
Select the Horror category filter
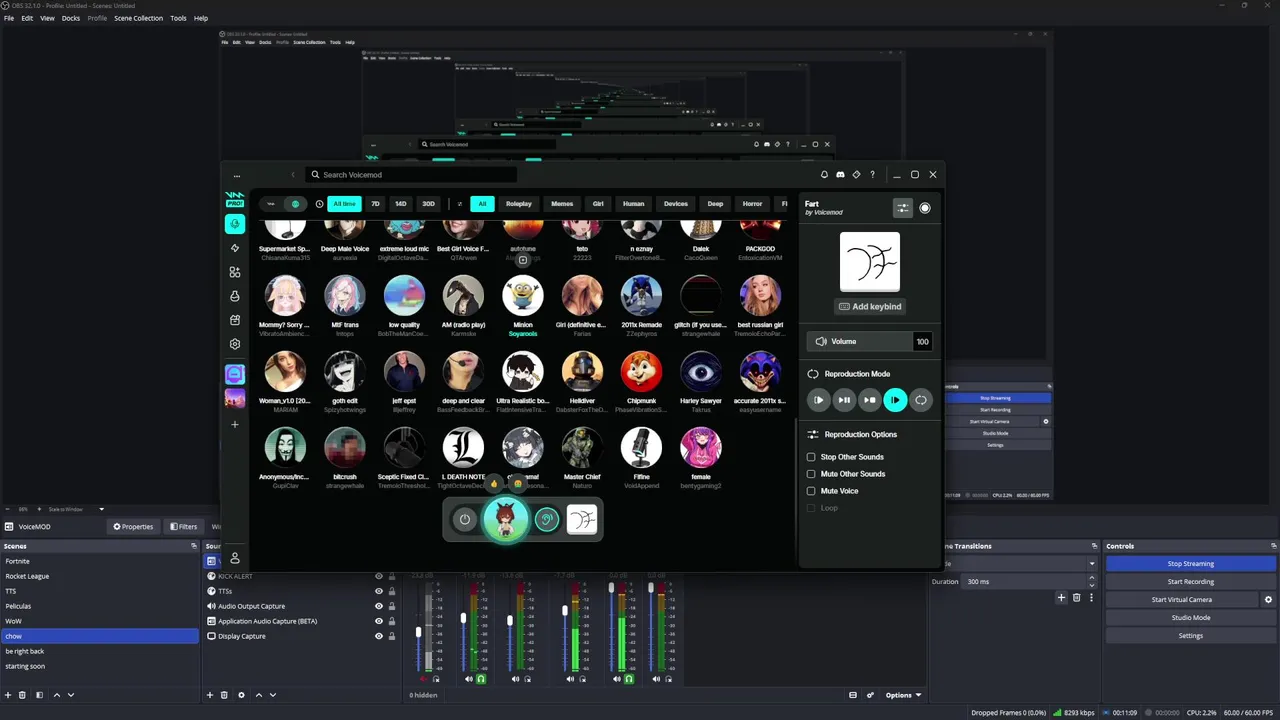pyautogui.click(x=752, y=204)
